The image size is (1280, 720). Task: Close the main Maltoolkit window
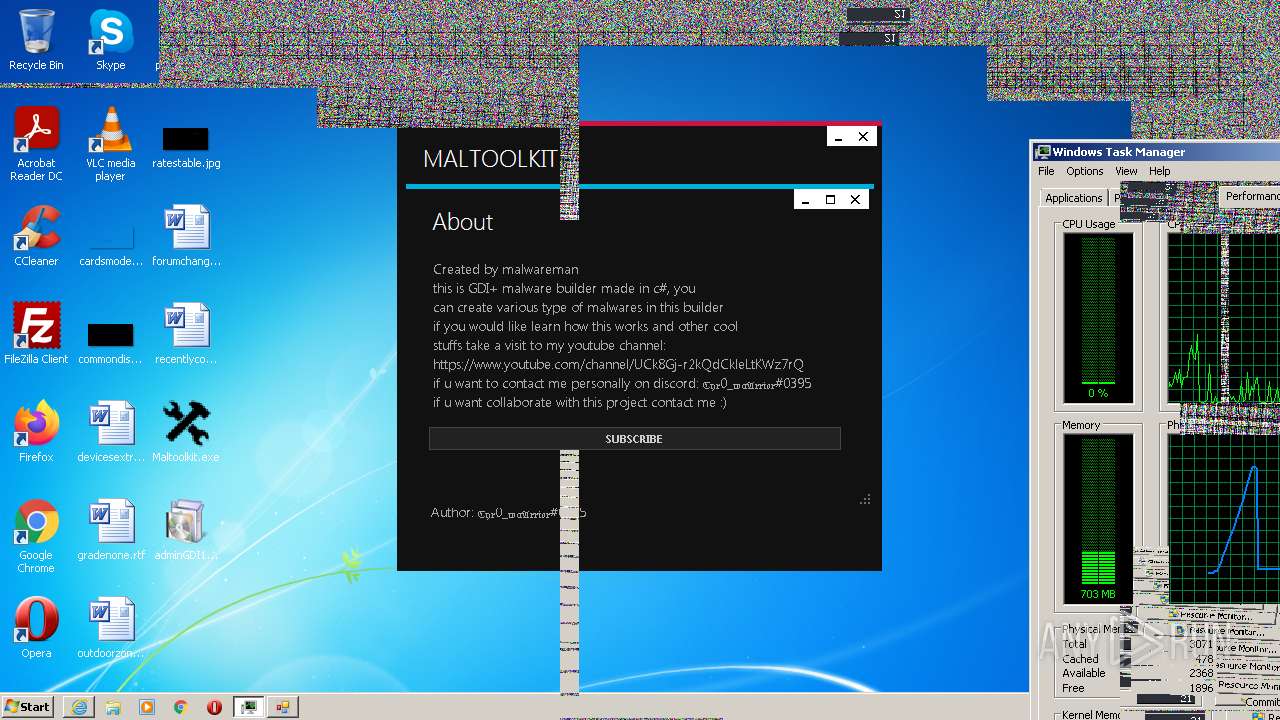click(x=864, y=137)
